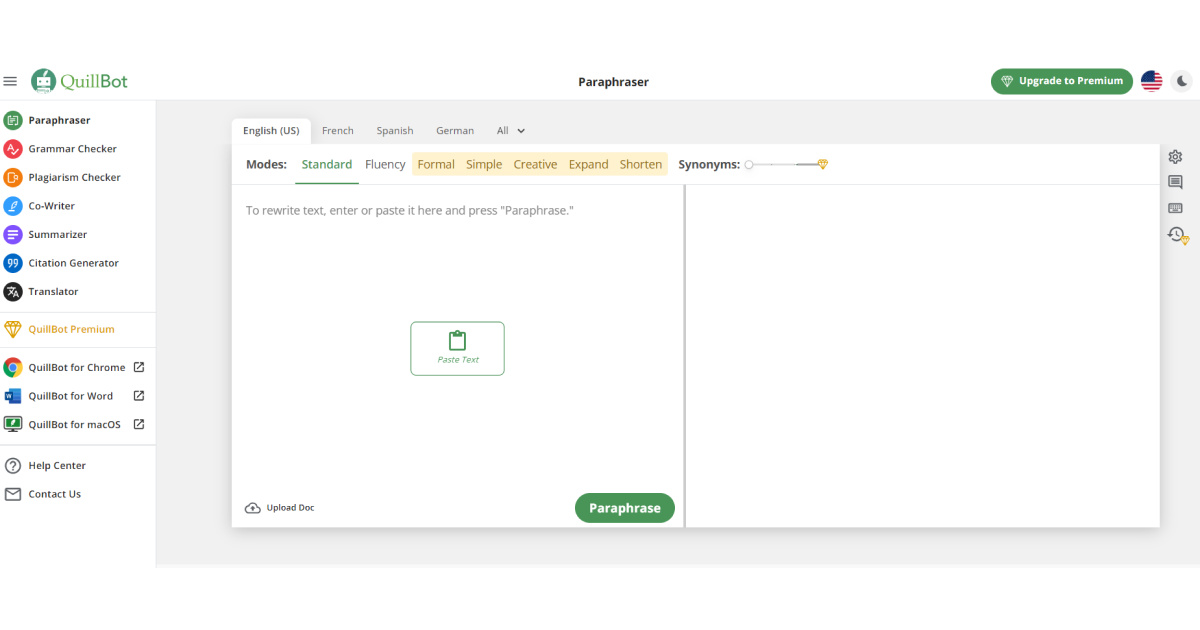This screenshot has width=1200, height=630.
Task: Open the Citation Generator quote icon
Action: [x=12, y=263]
